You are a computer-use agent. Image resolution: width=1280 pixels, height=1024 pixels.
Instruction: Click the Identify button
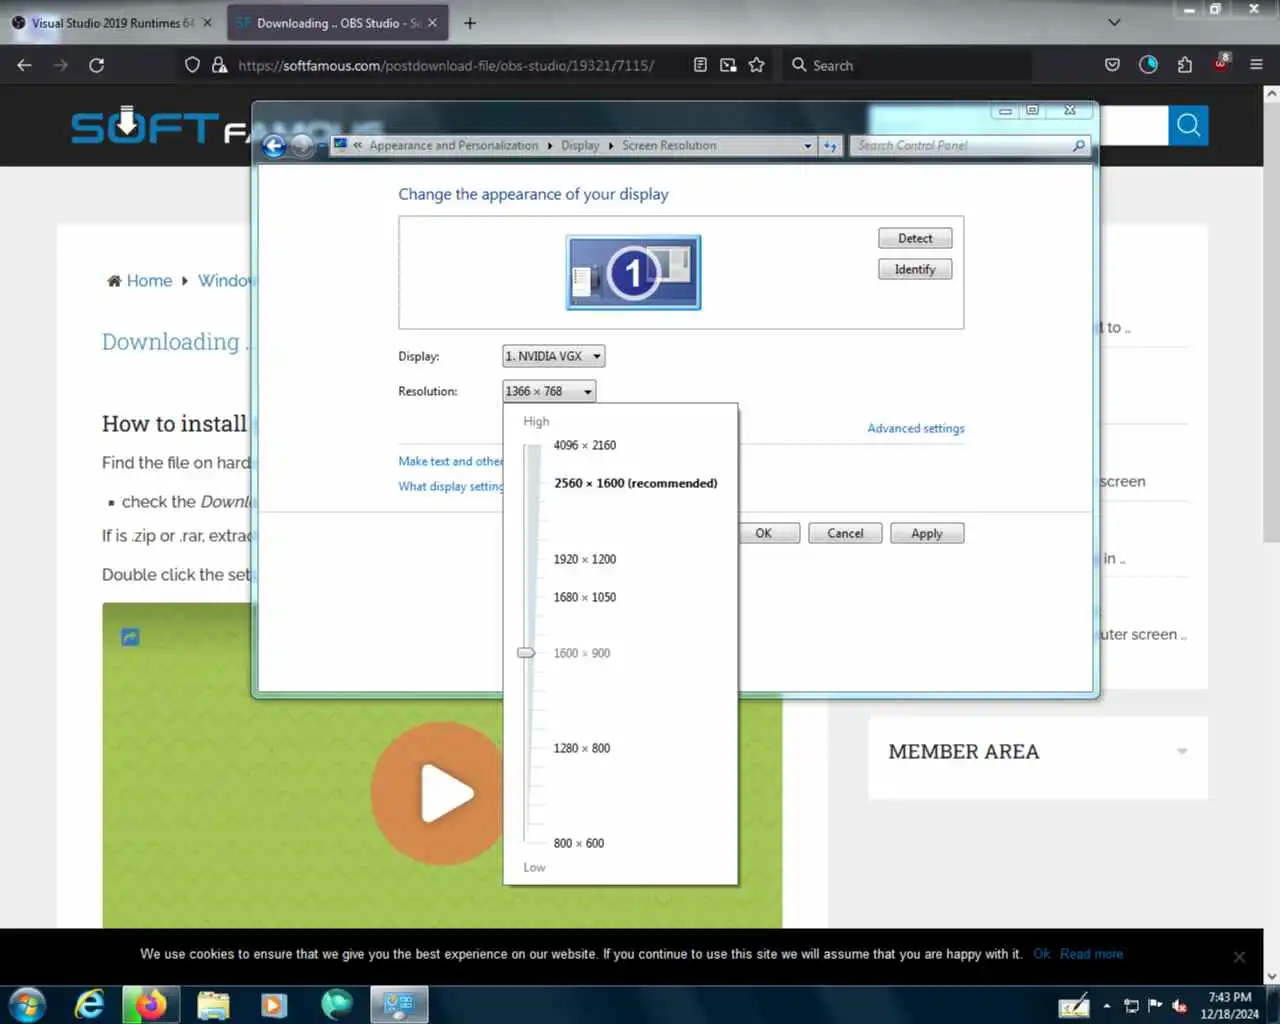point(915,269)
